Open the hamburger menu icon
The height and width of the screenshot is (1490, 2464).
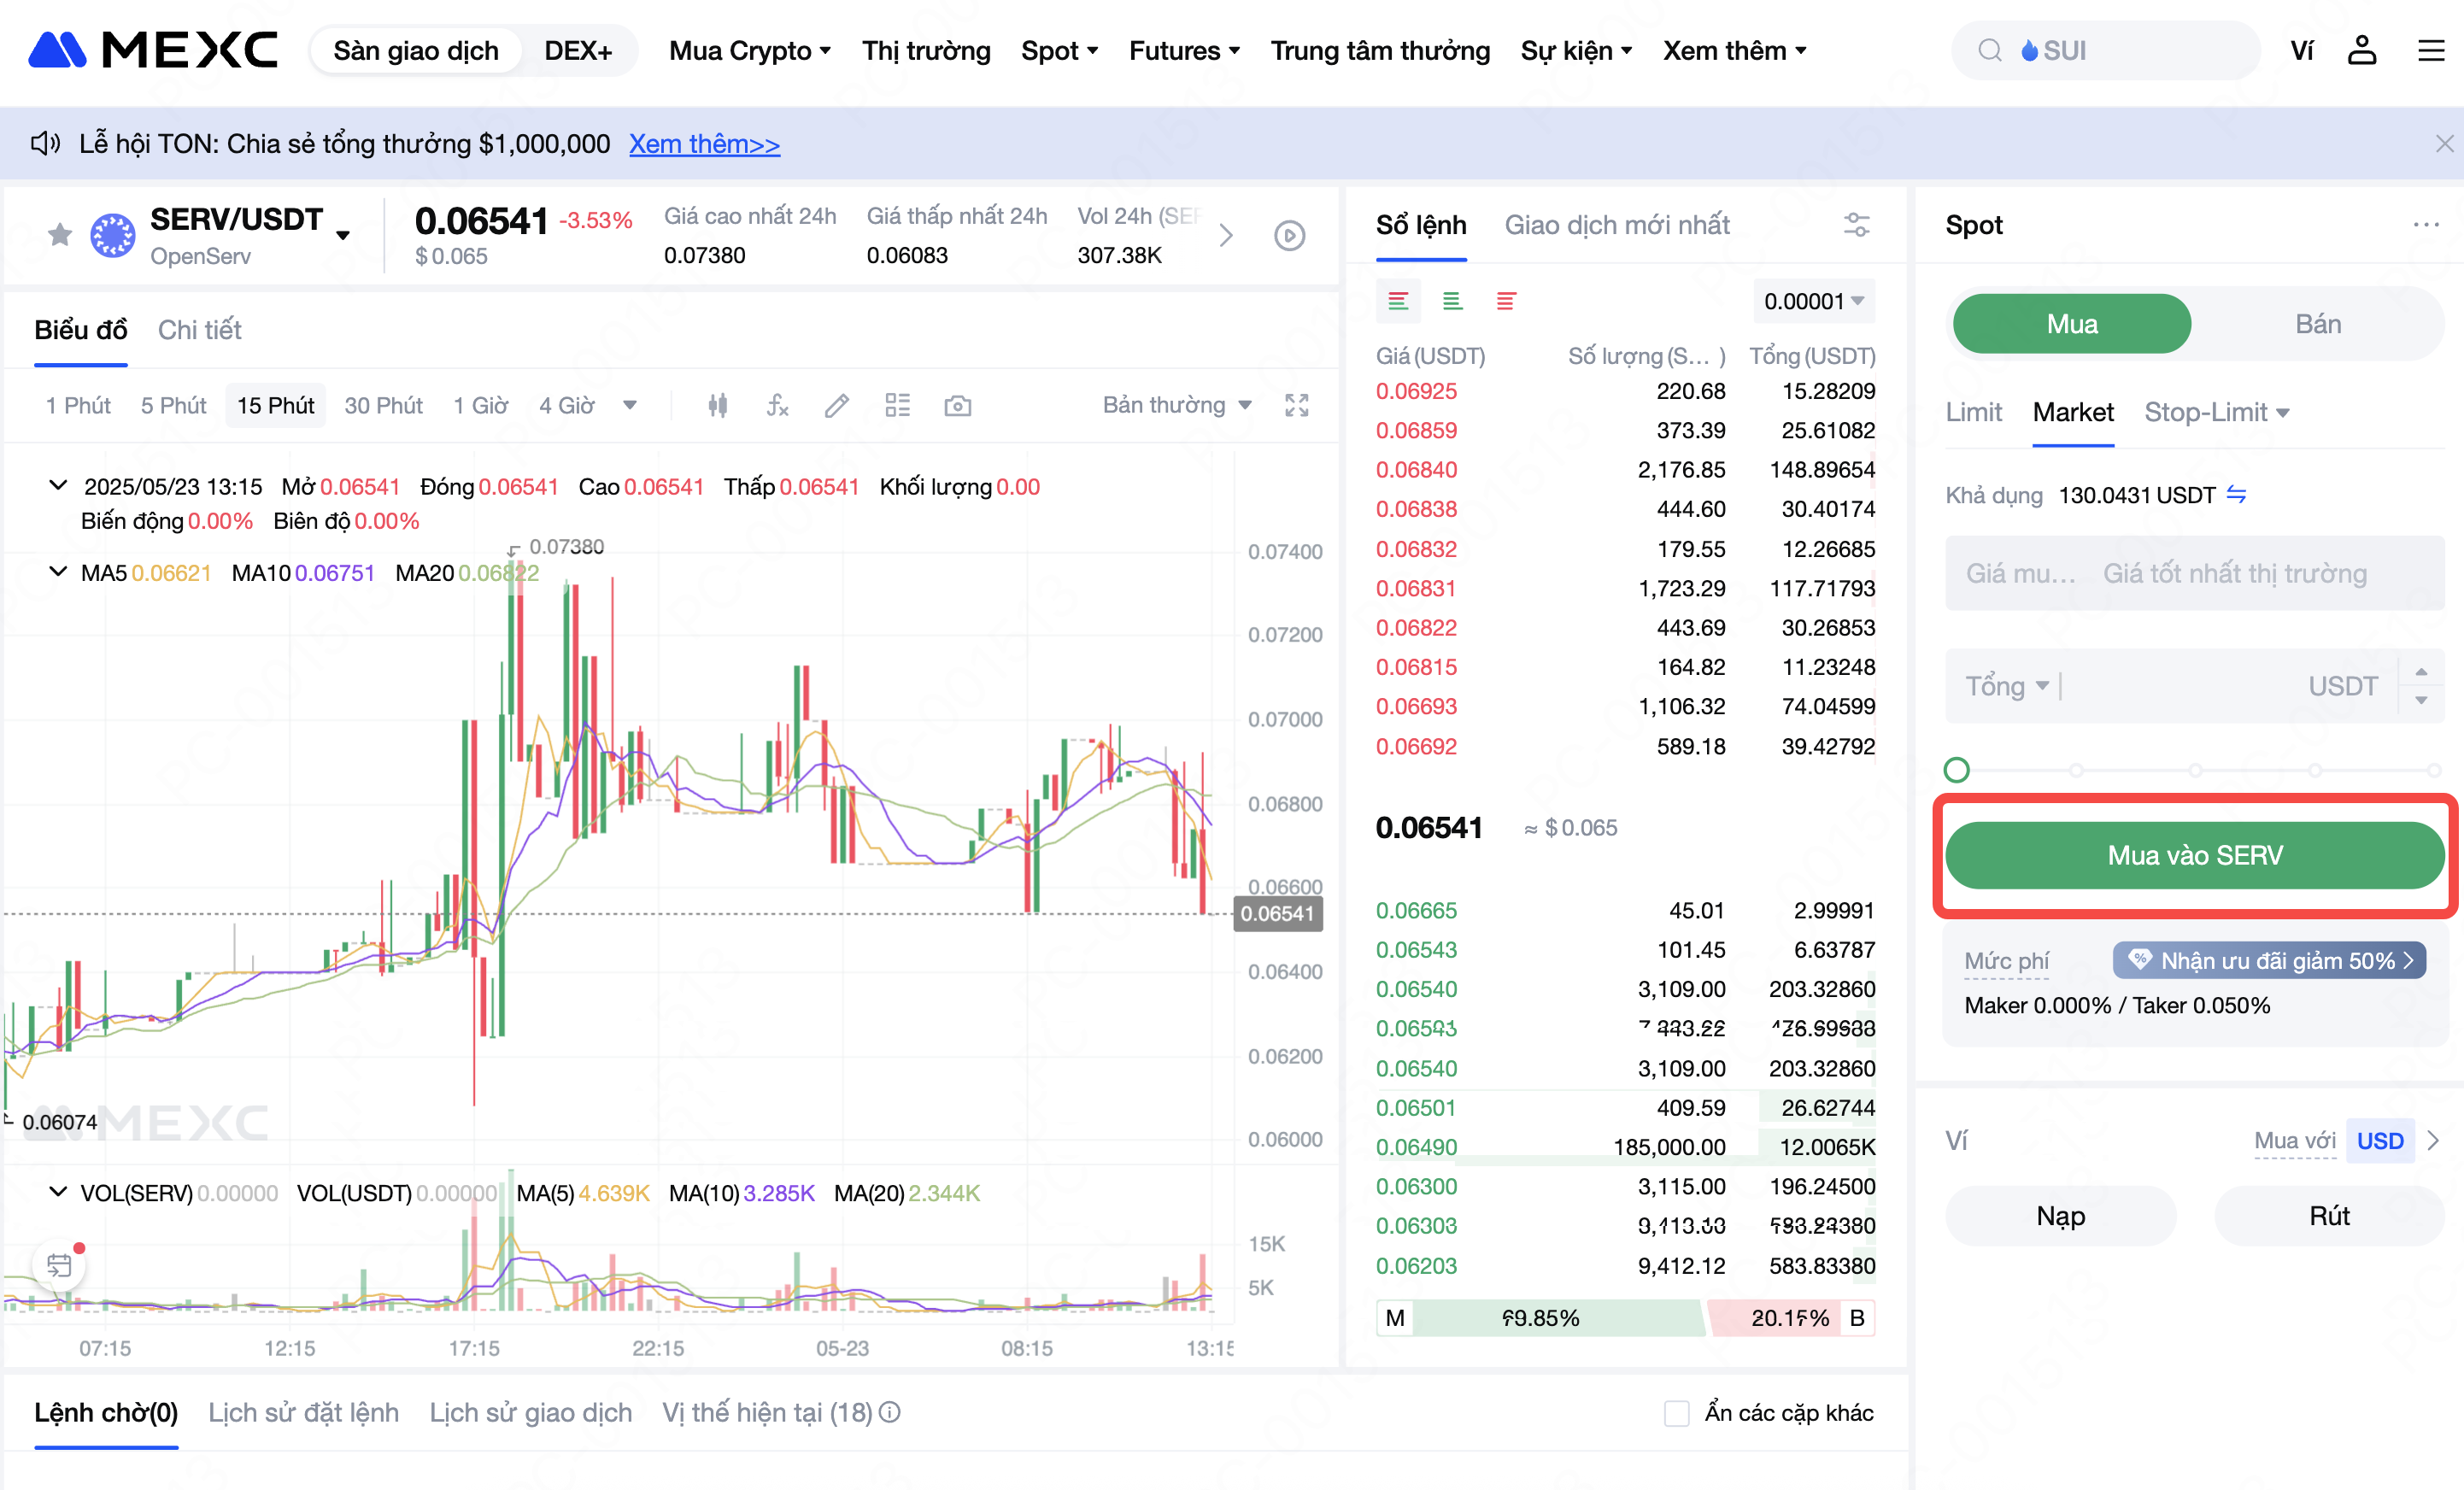point(2431,50)
